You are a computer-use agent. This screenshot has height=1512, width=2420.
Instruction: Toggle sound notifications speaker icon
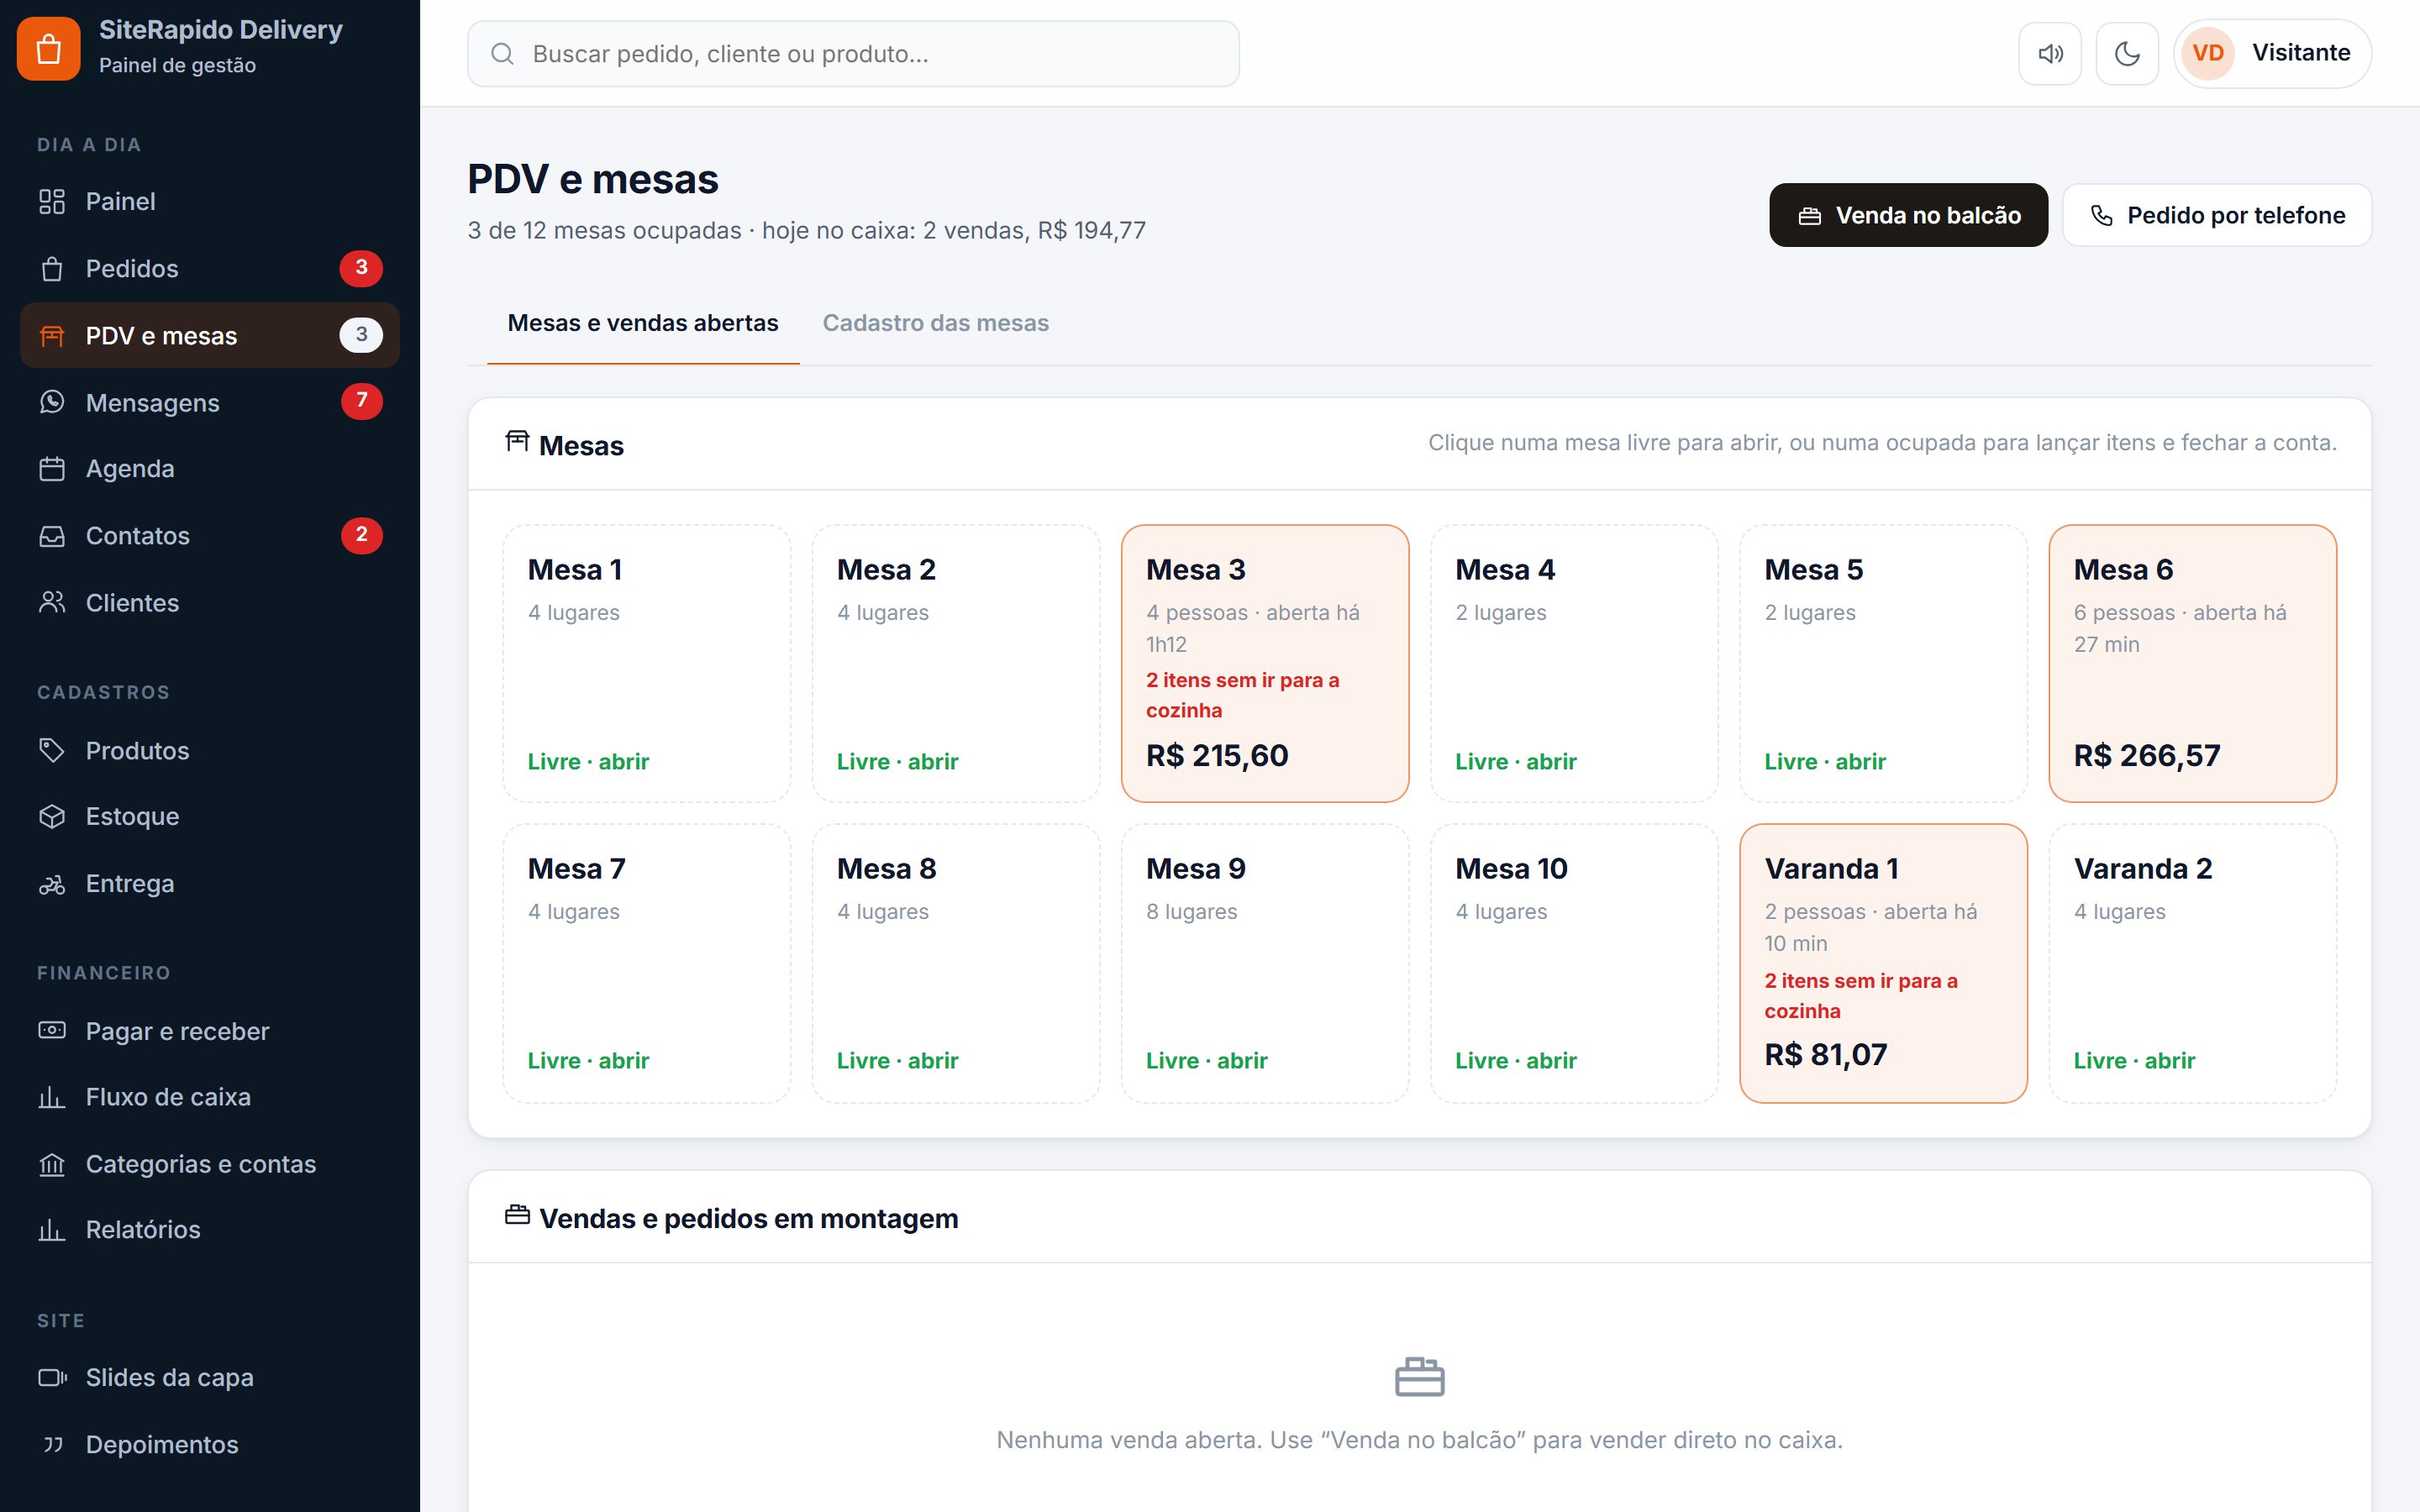[2049, 54]
